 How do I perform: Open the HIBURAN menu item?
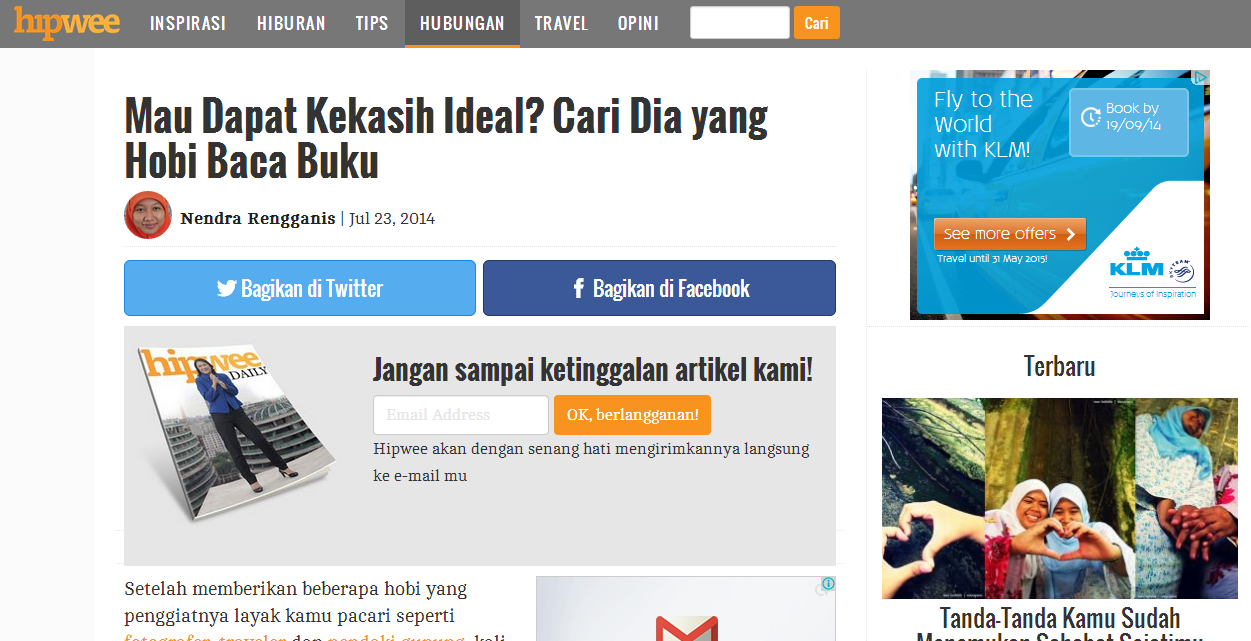click(291, 23)
